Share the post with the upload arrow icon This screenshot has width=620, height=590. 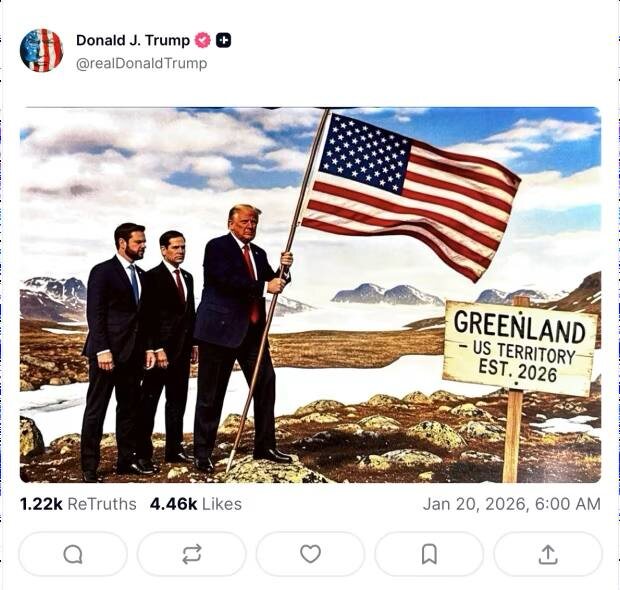click(548, 554)
